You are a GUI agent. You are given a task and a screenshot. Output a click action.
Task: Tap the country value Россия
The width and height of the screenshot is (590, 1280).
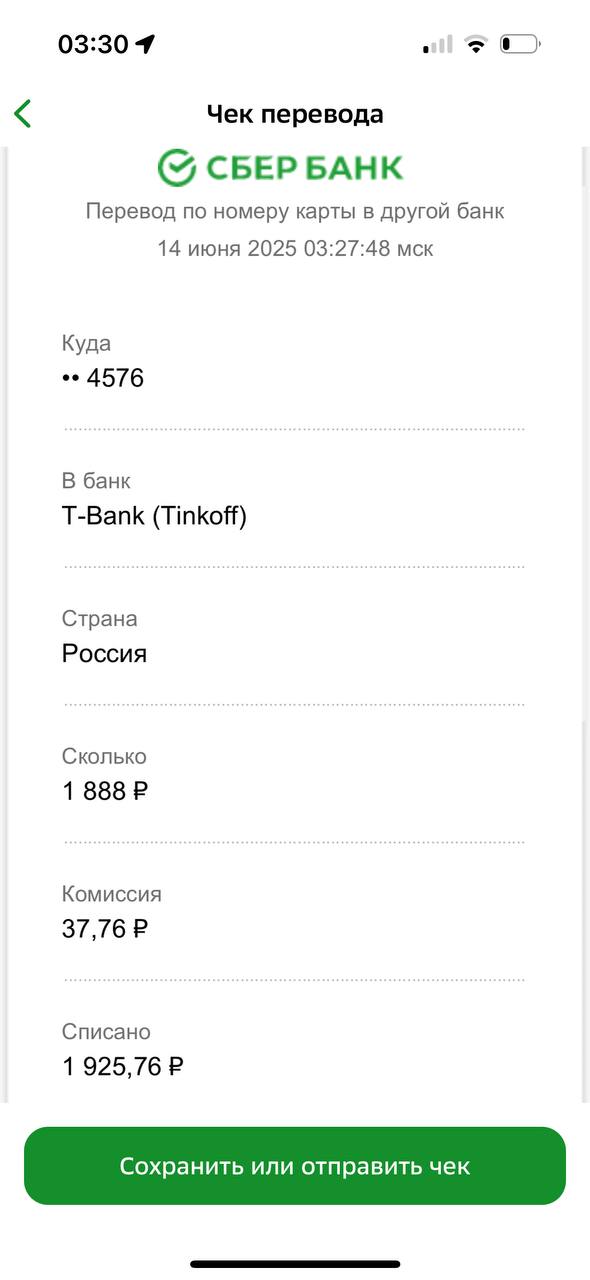pos(104,654)
